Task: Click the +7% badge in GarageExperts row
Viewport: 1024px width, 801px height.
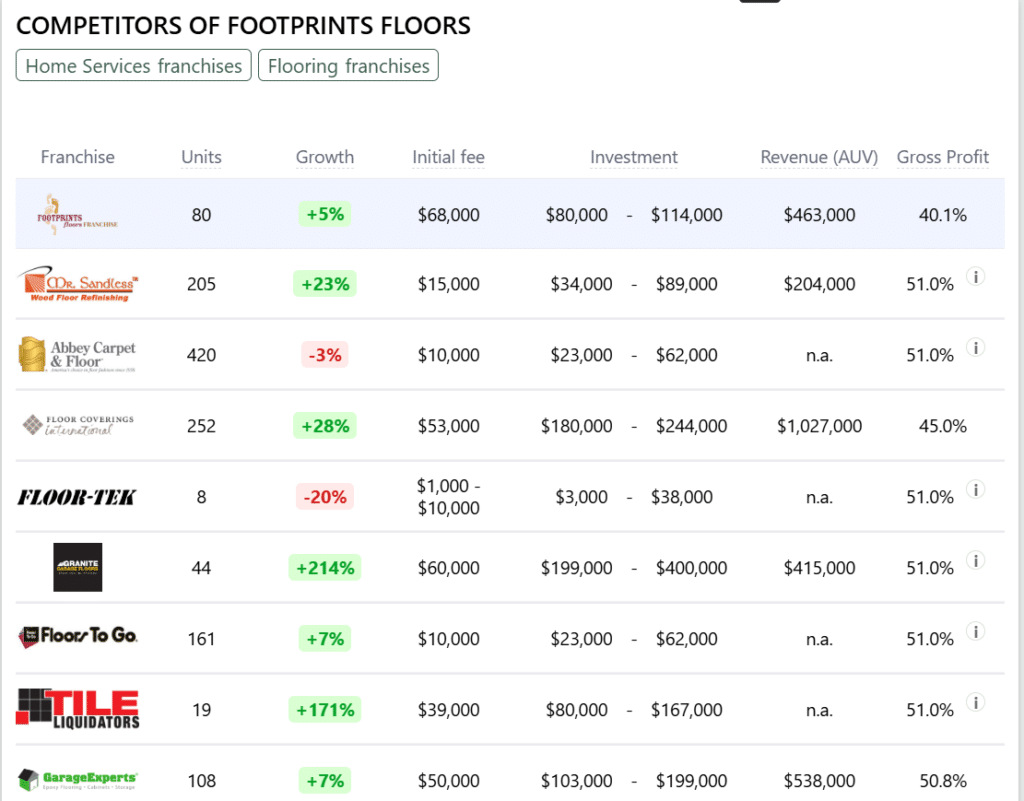Action: [325, 780]
